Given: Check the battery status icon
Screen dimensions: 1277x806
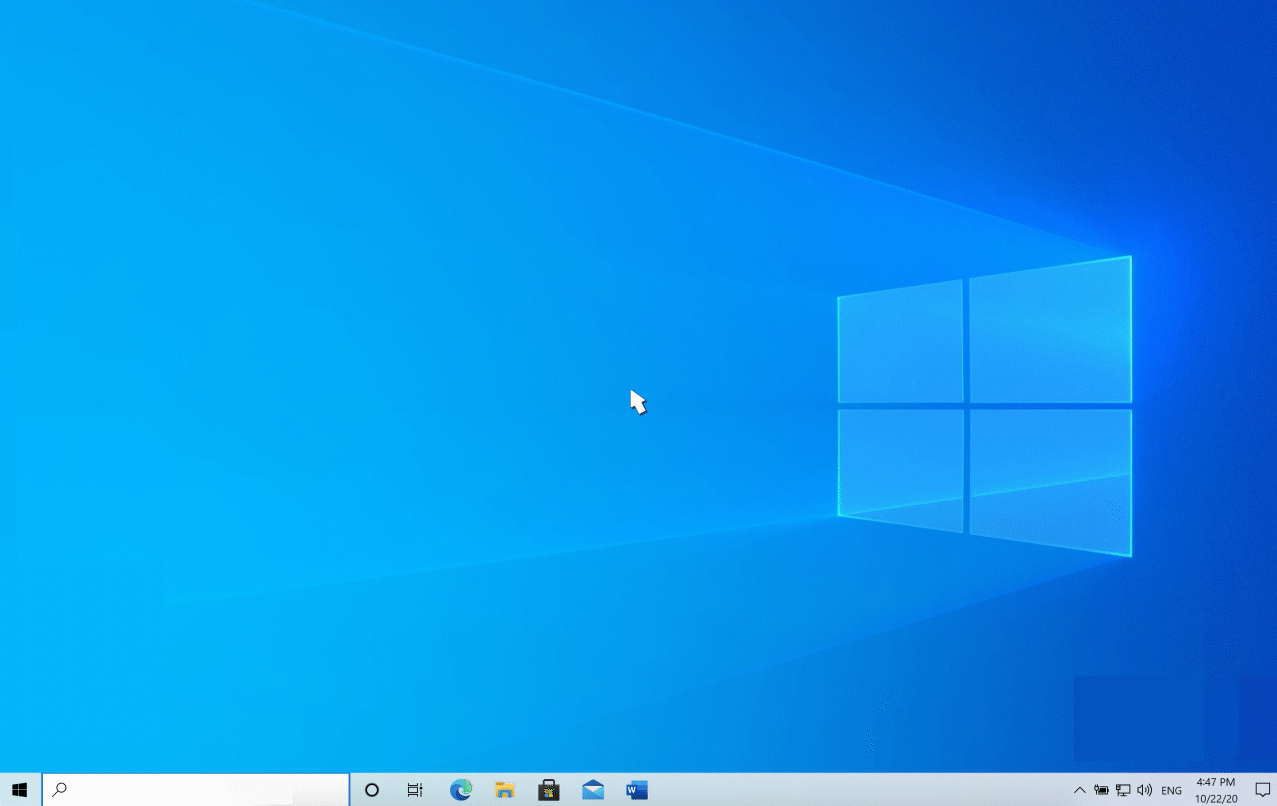Looking at the screenshot, I should pos(1101,790).
